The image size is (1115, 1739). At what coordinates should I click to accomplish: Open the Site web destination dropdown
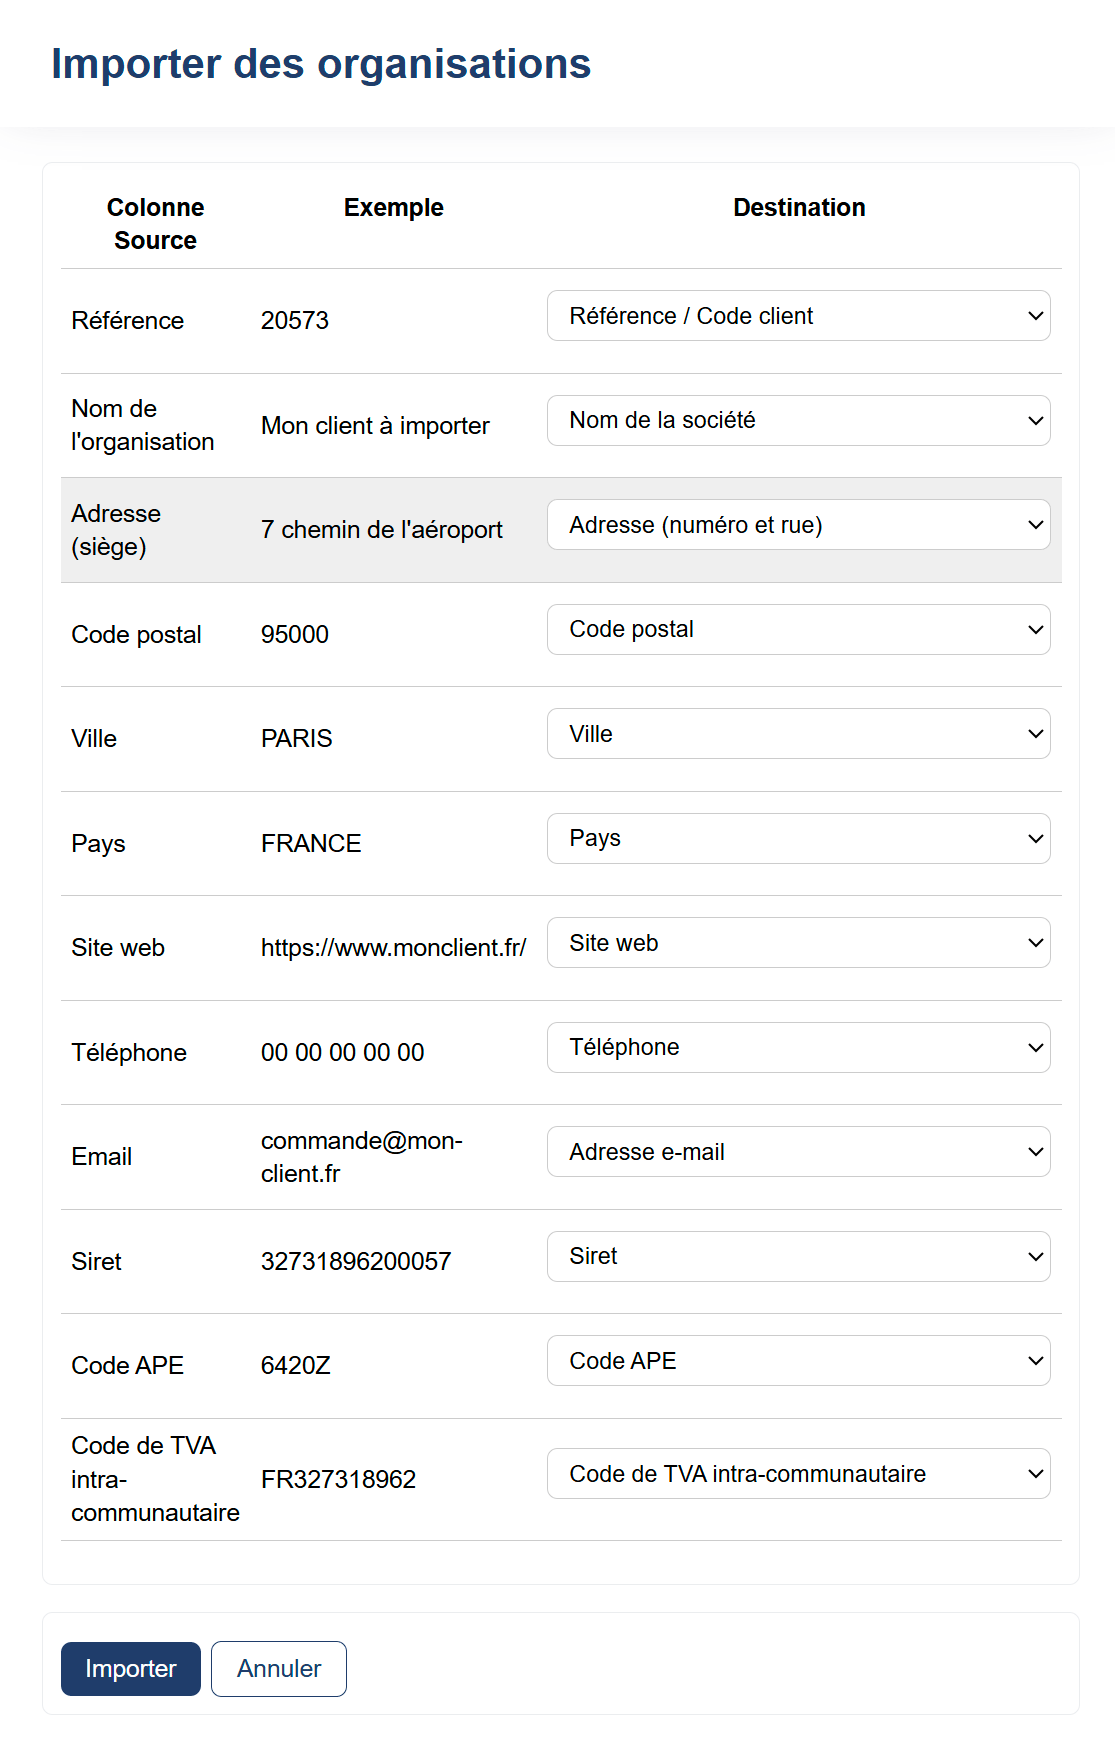[x=798, y=943]
